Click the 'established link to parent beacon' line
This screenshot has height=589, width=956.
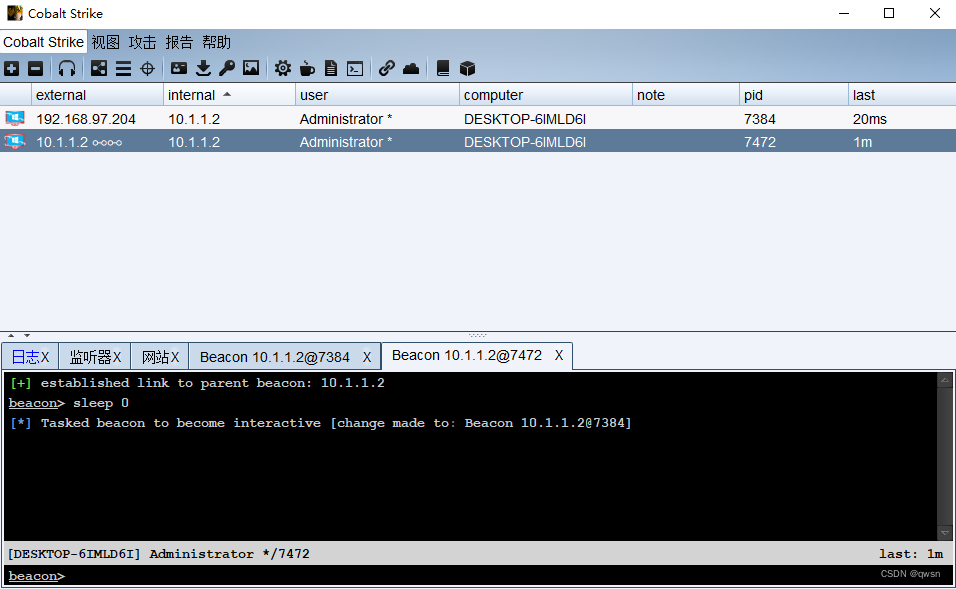pos(197,383)
